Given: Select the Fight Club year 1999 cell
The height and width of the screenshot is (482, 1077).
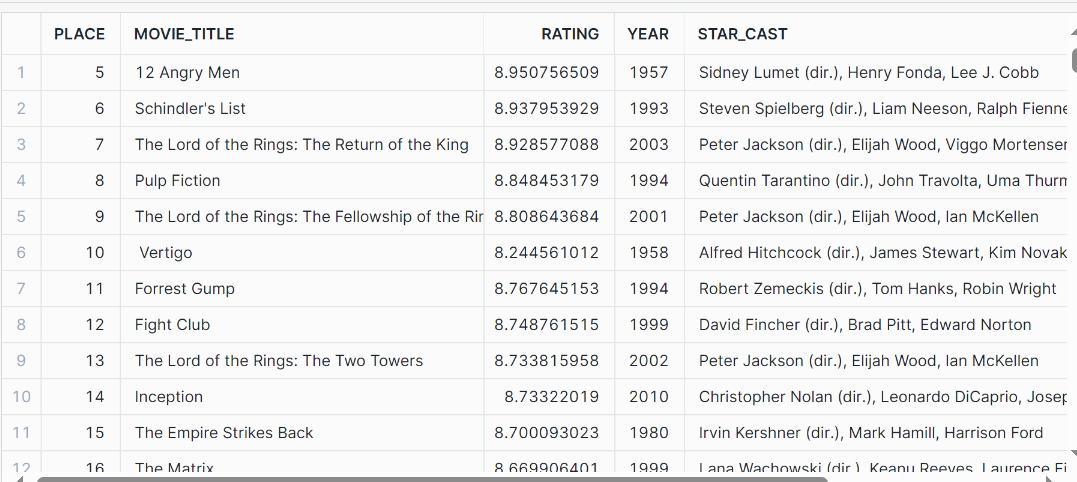Looking at the screenshot, I should click(648, 325).
